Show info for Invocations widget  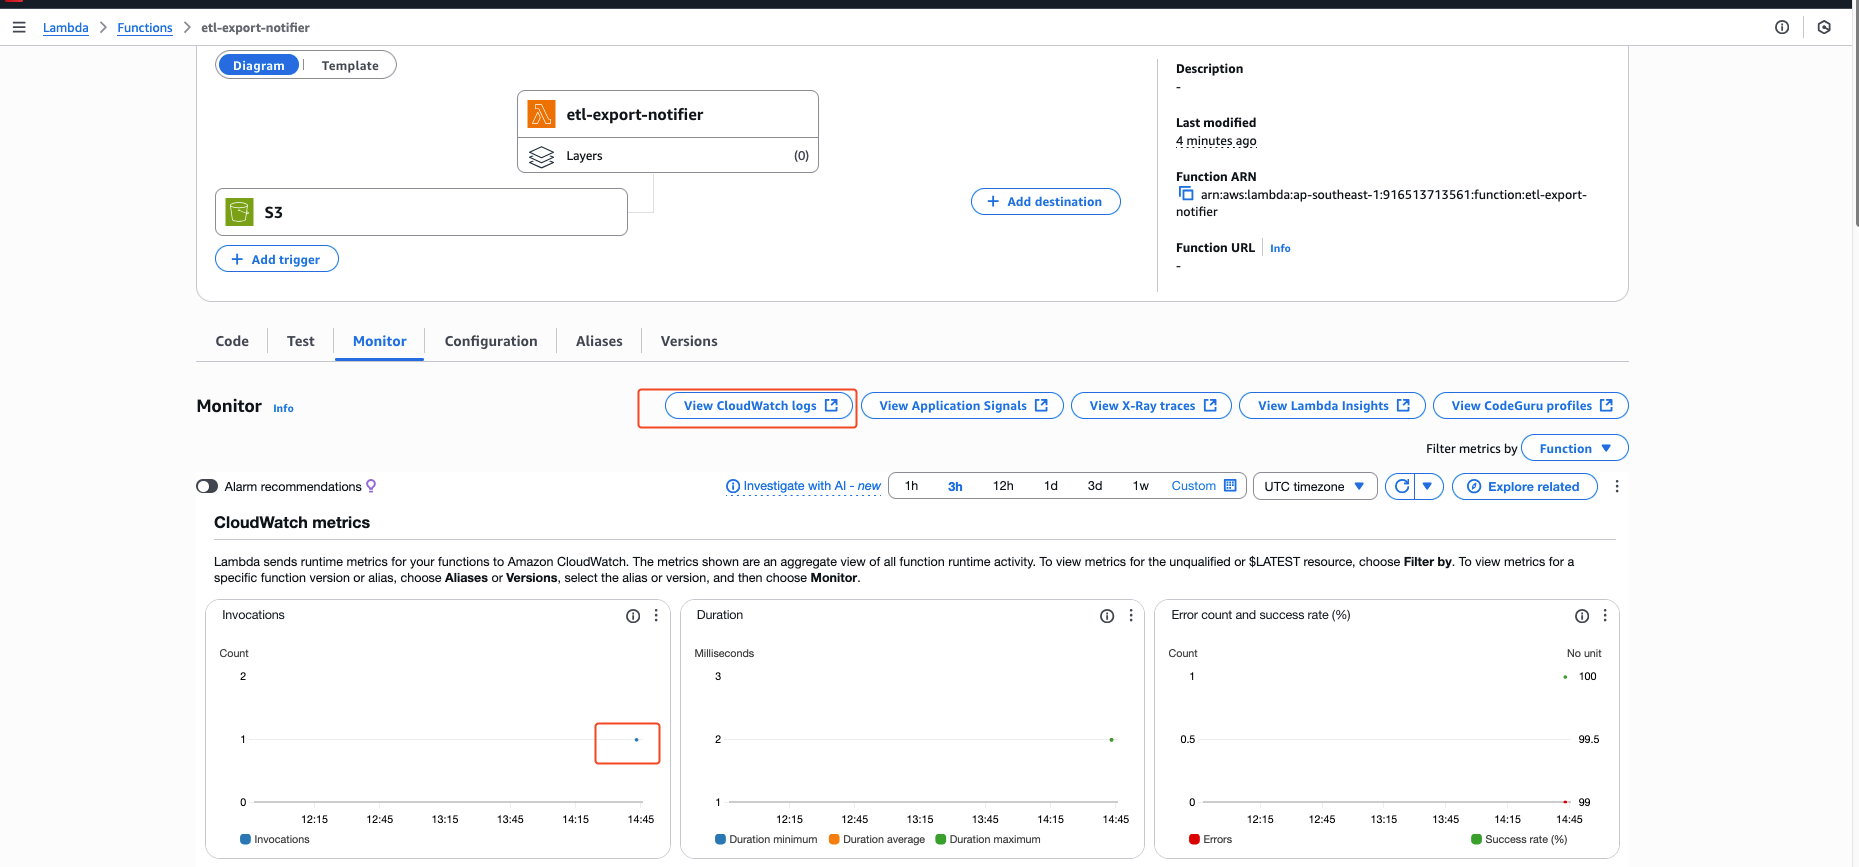633,616
